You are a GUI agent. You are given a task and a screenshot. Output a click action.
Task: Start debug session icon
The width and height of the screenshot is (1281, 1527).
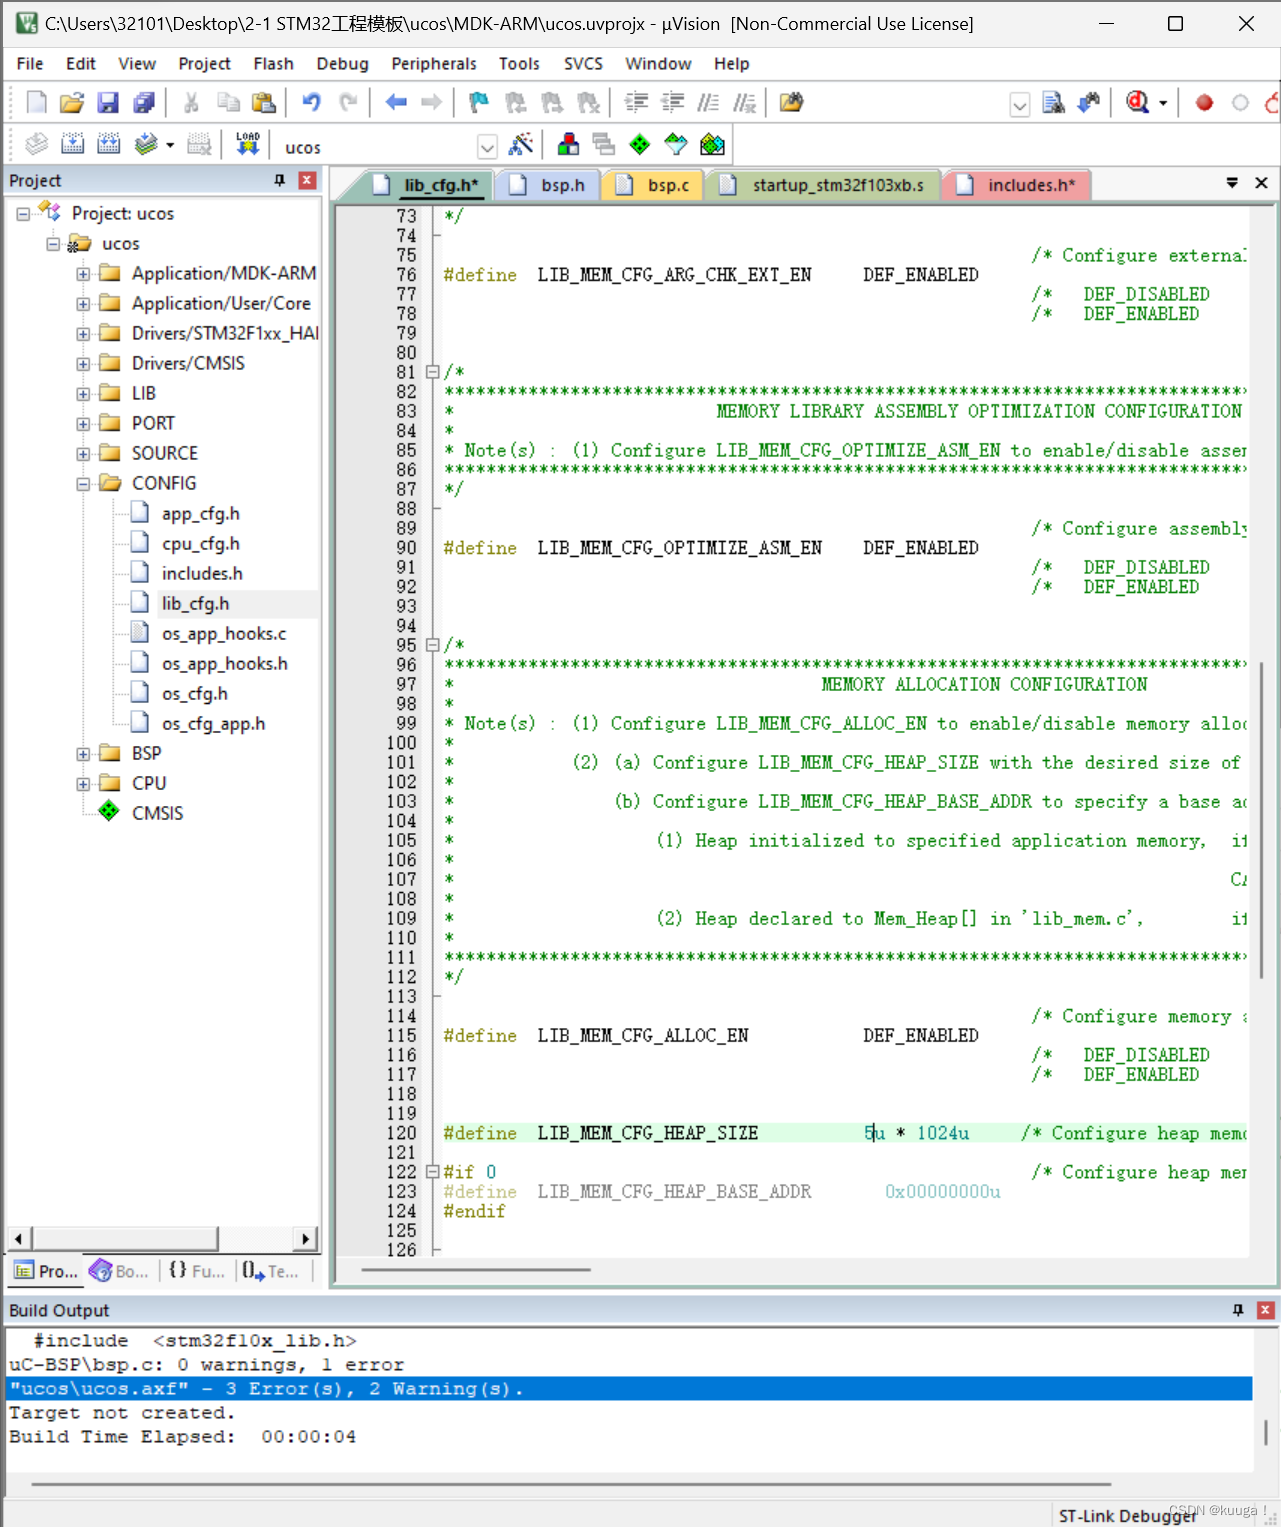coord(1137,102)
